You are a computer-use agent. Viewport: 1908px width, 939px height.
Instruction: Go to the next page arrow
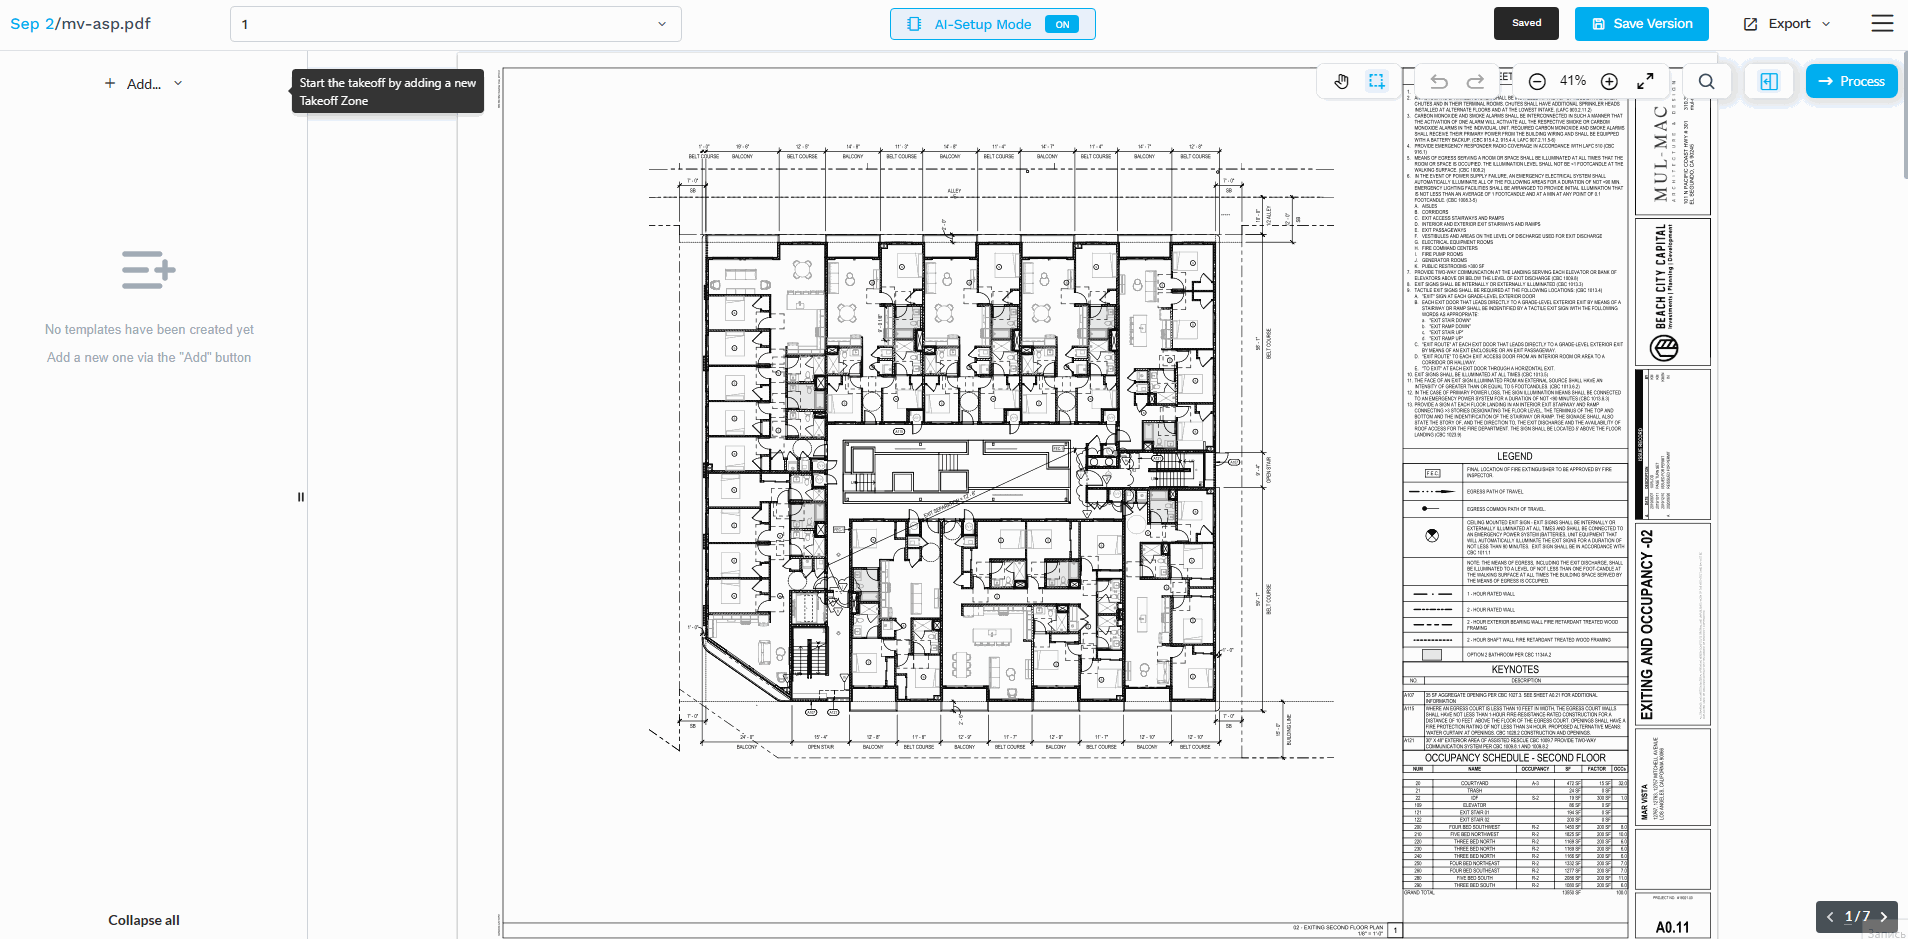(x=1883, y=917)
